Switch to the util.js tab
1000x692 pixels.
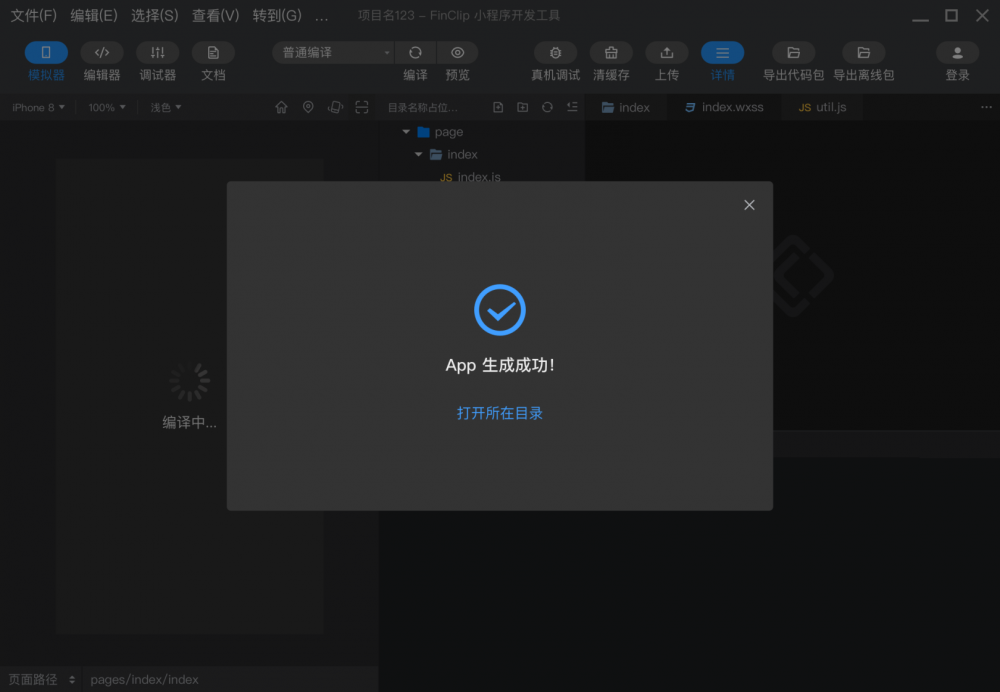(822, 107)
